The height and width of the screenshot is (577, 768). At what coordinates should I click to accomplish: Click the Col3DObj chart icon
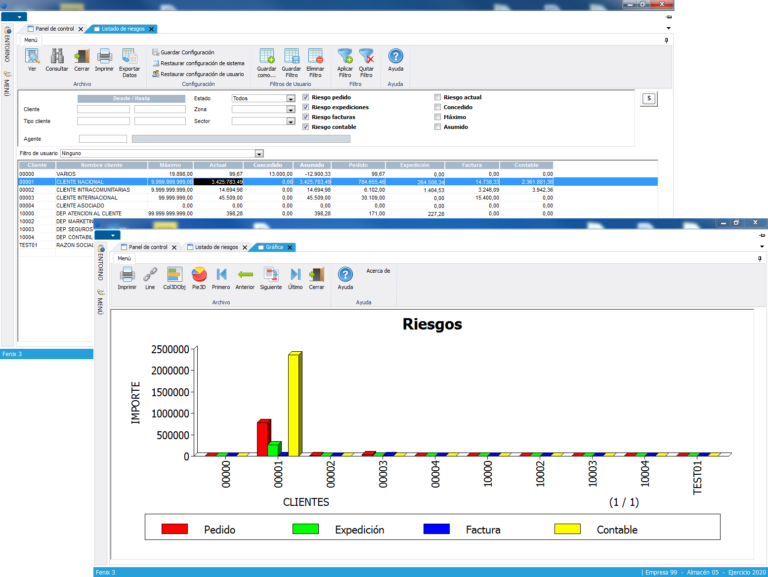tap(174, 275)
